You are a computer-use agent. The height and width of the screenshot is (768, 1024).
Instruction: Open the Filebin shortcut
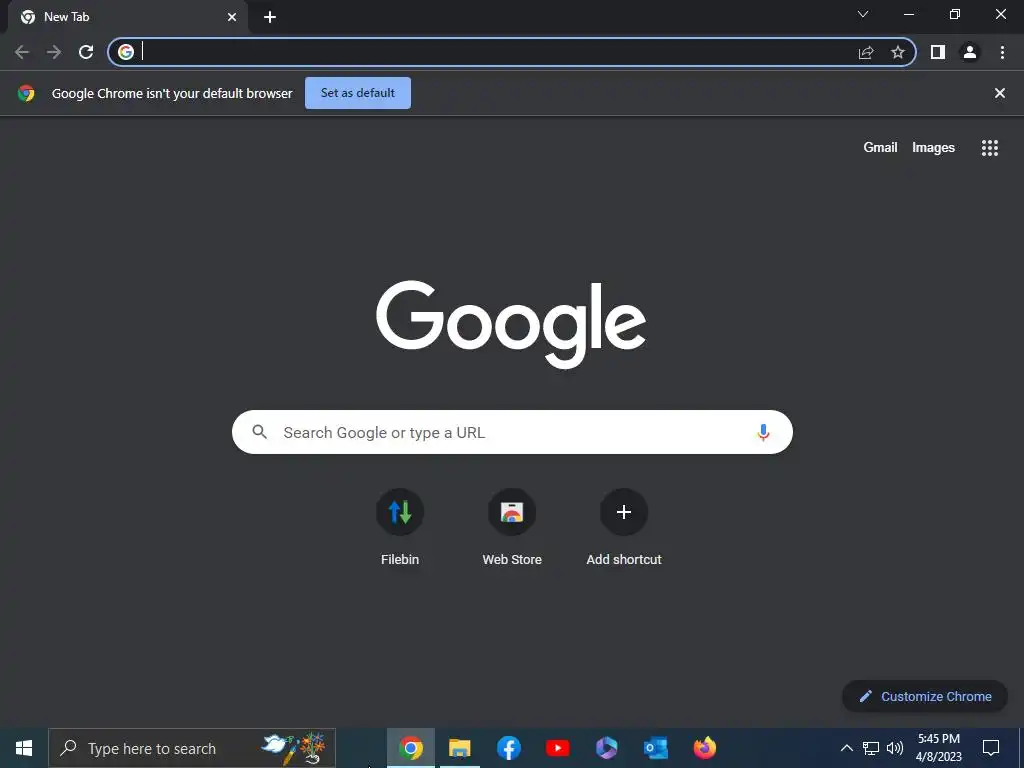pyautogui.click(x=400, y=527)
